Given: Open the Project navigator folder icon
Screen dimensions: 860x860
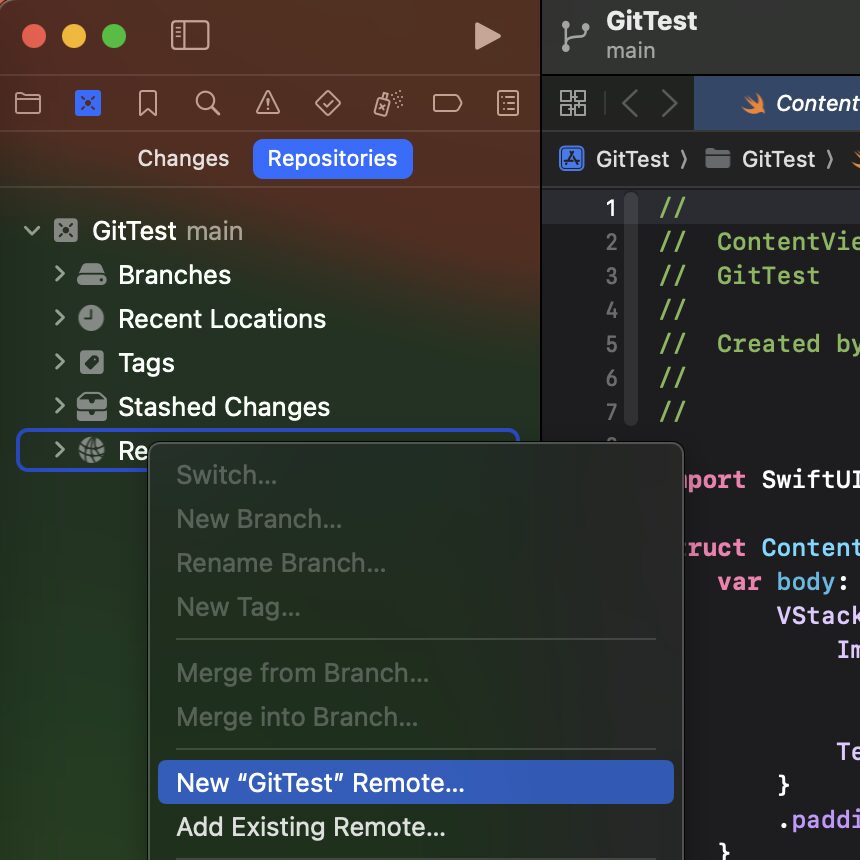Looking at the screenshot, I should pyautogui.click(x=28, y=103).
